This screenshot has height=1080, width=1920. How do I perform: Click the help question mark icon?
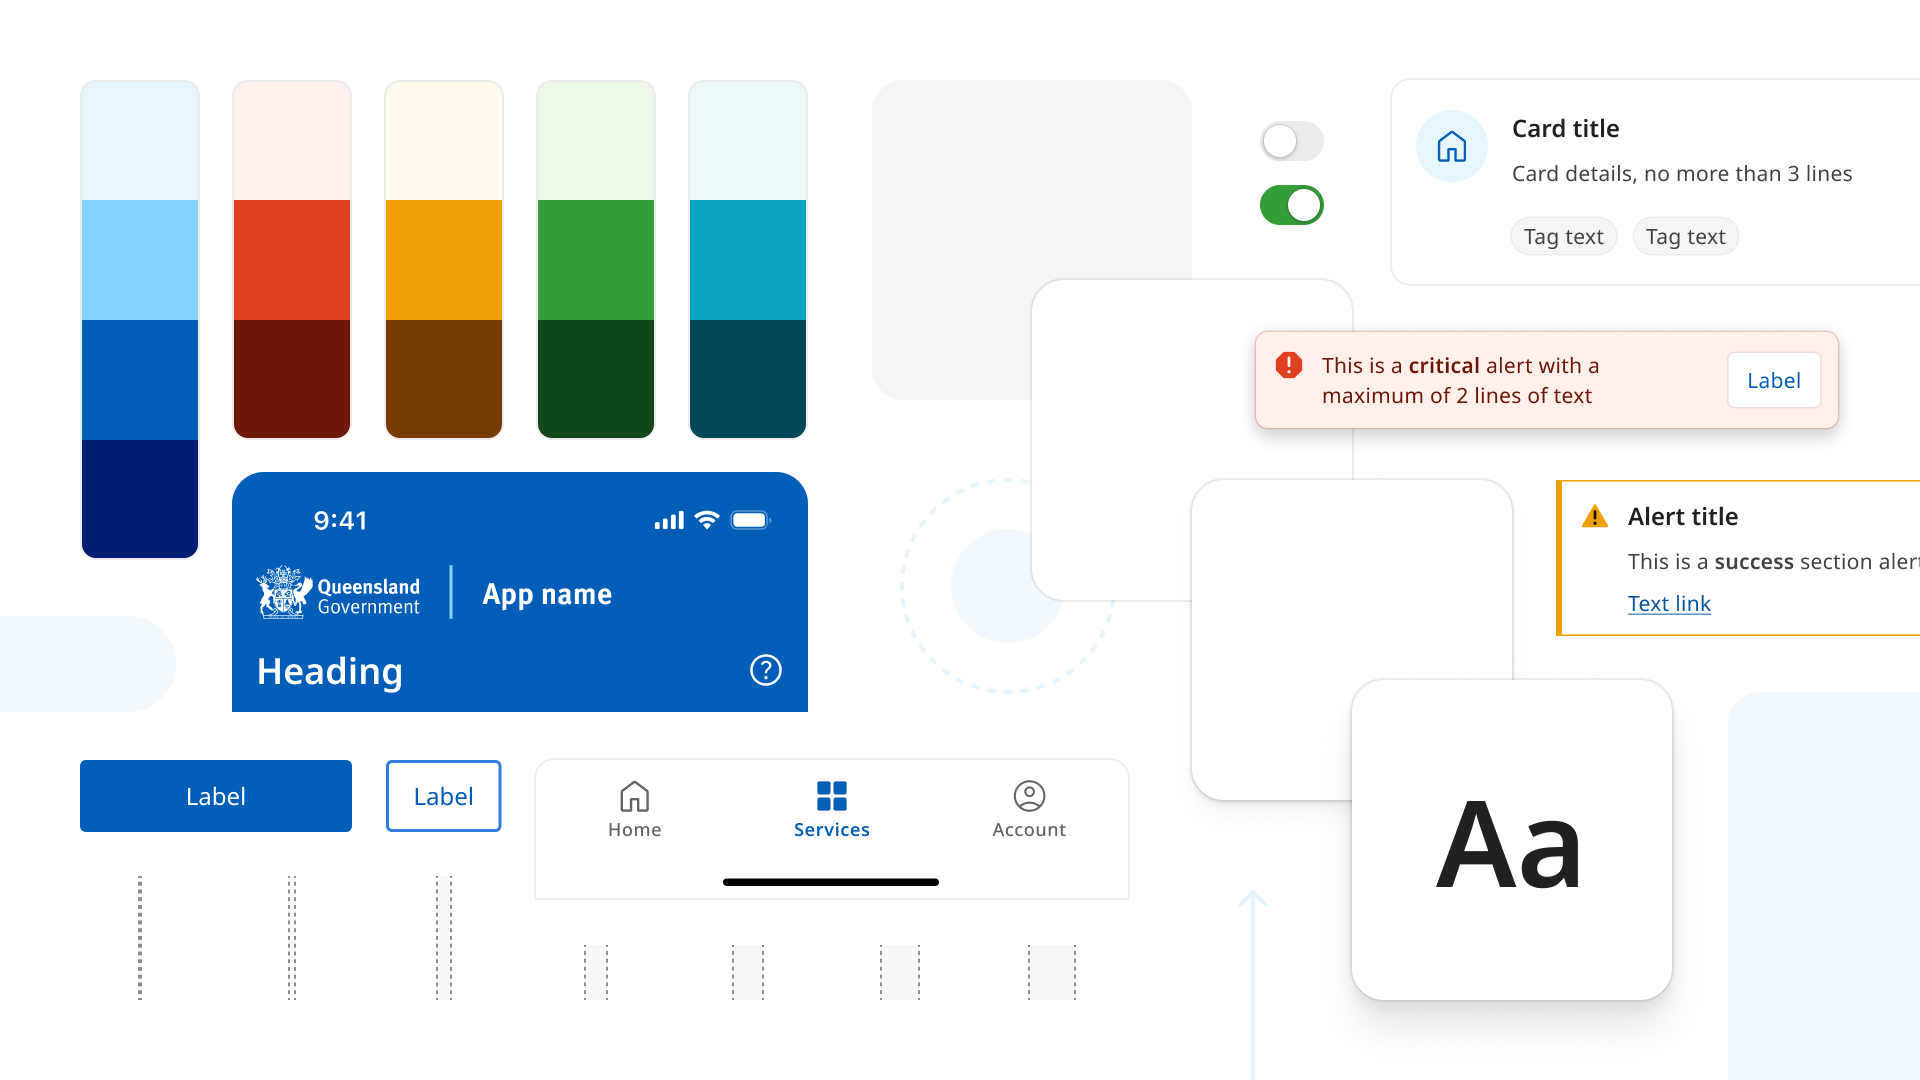pos(766,670)
